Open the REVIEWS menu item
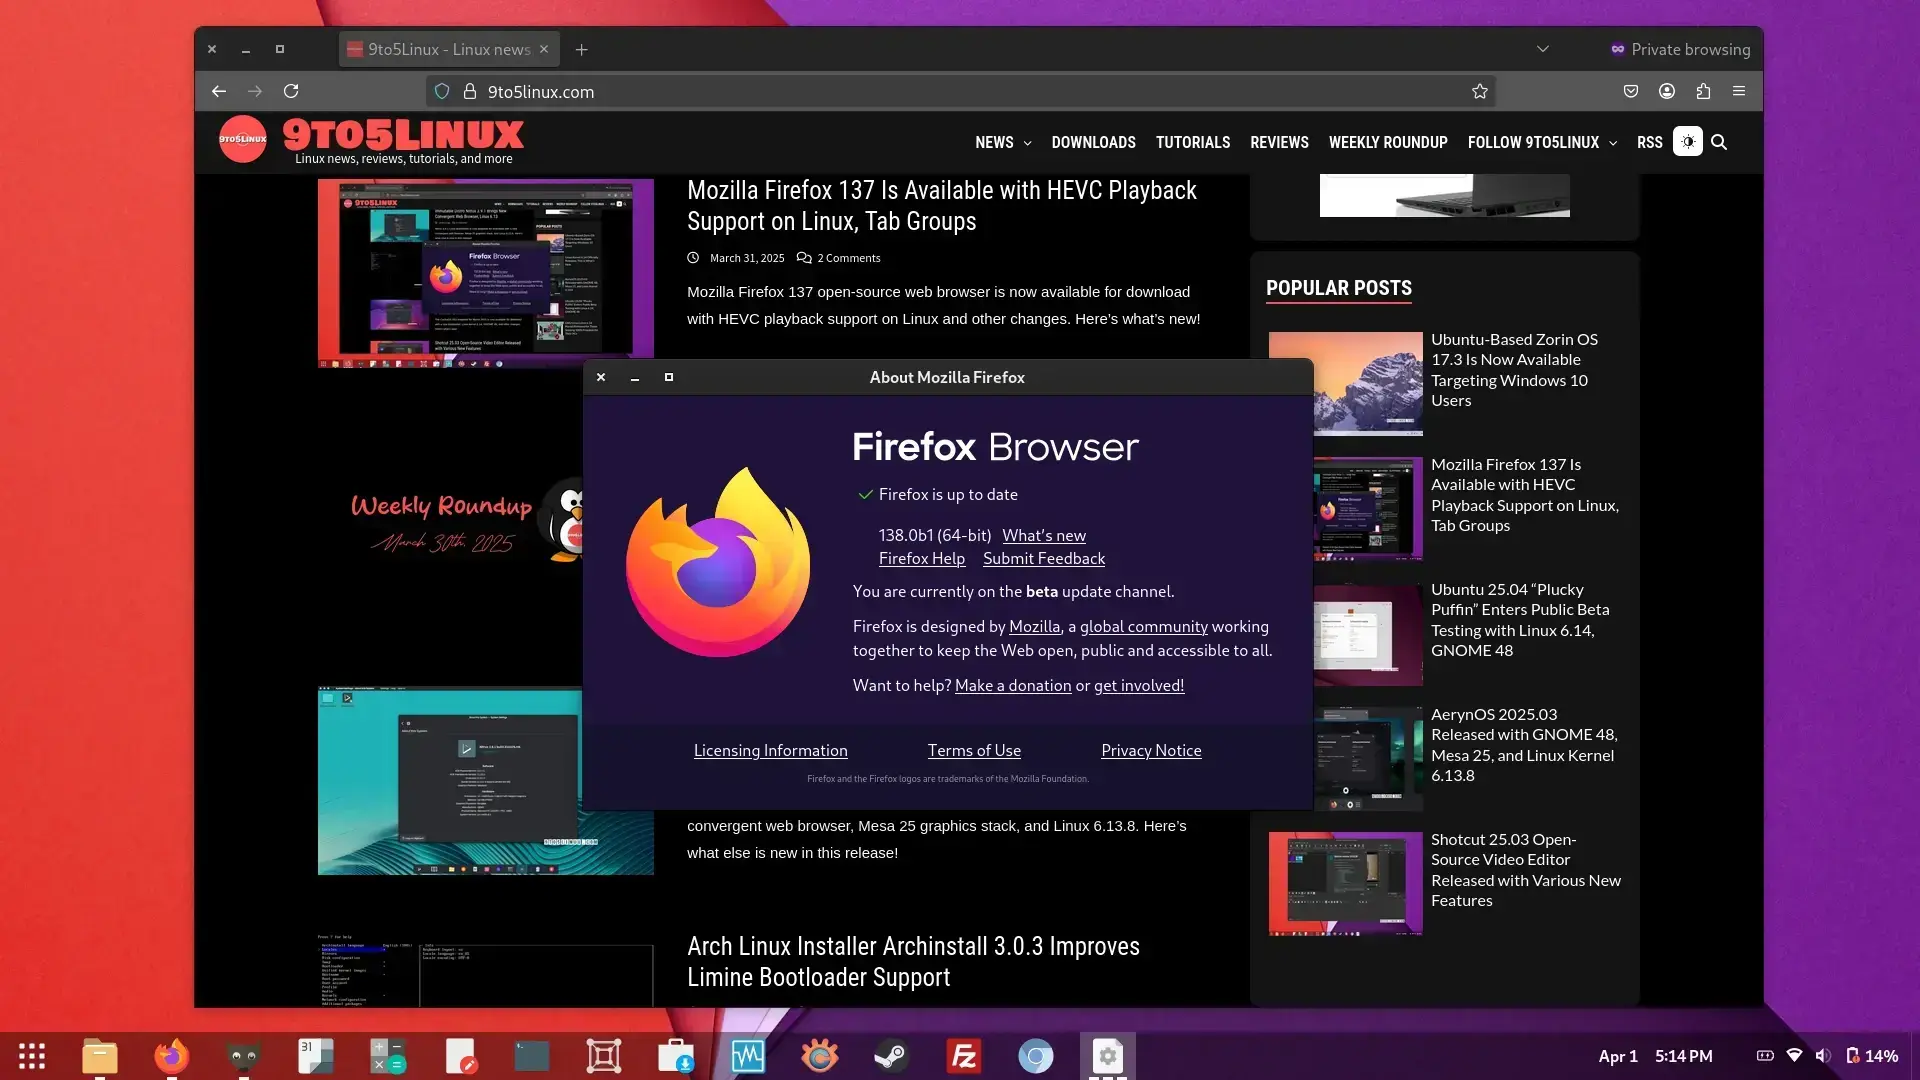Viewport: 1920px width, 1080px height. point(1279,142)
